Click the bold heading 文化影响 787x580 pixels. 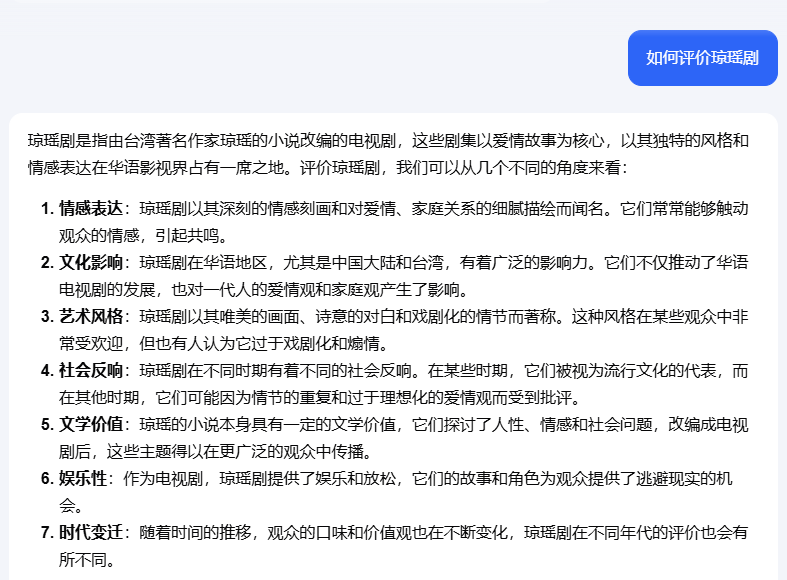pyautogui.click(x=91, y=263)
